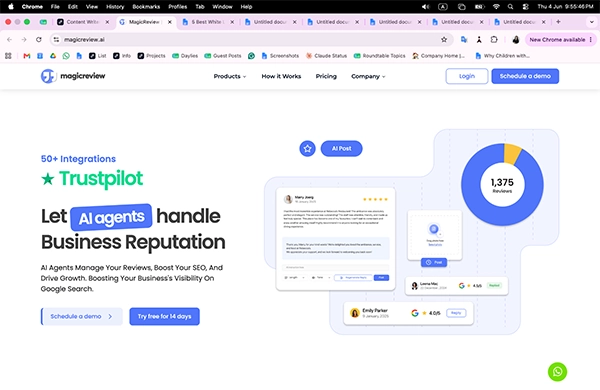Click Reply on Emily Parker review

pyautogui.click(x=456, y=313)
